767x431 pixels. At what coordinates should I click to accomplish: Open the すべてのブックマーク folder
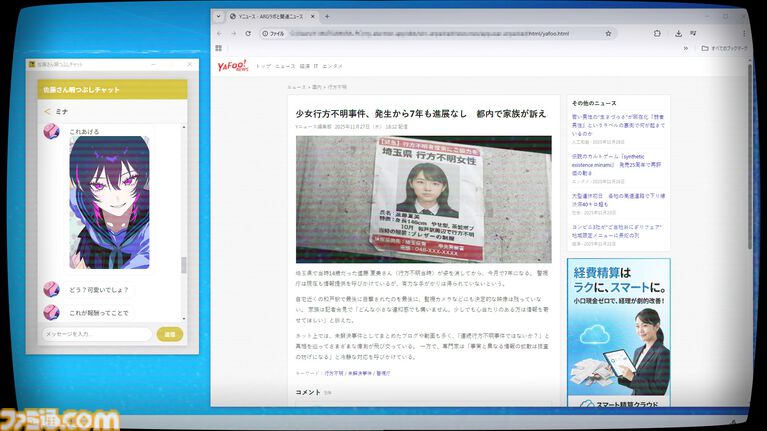pyautogui.click(x=723, y=48)
